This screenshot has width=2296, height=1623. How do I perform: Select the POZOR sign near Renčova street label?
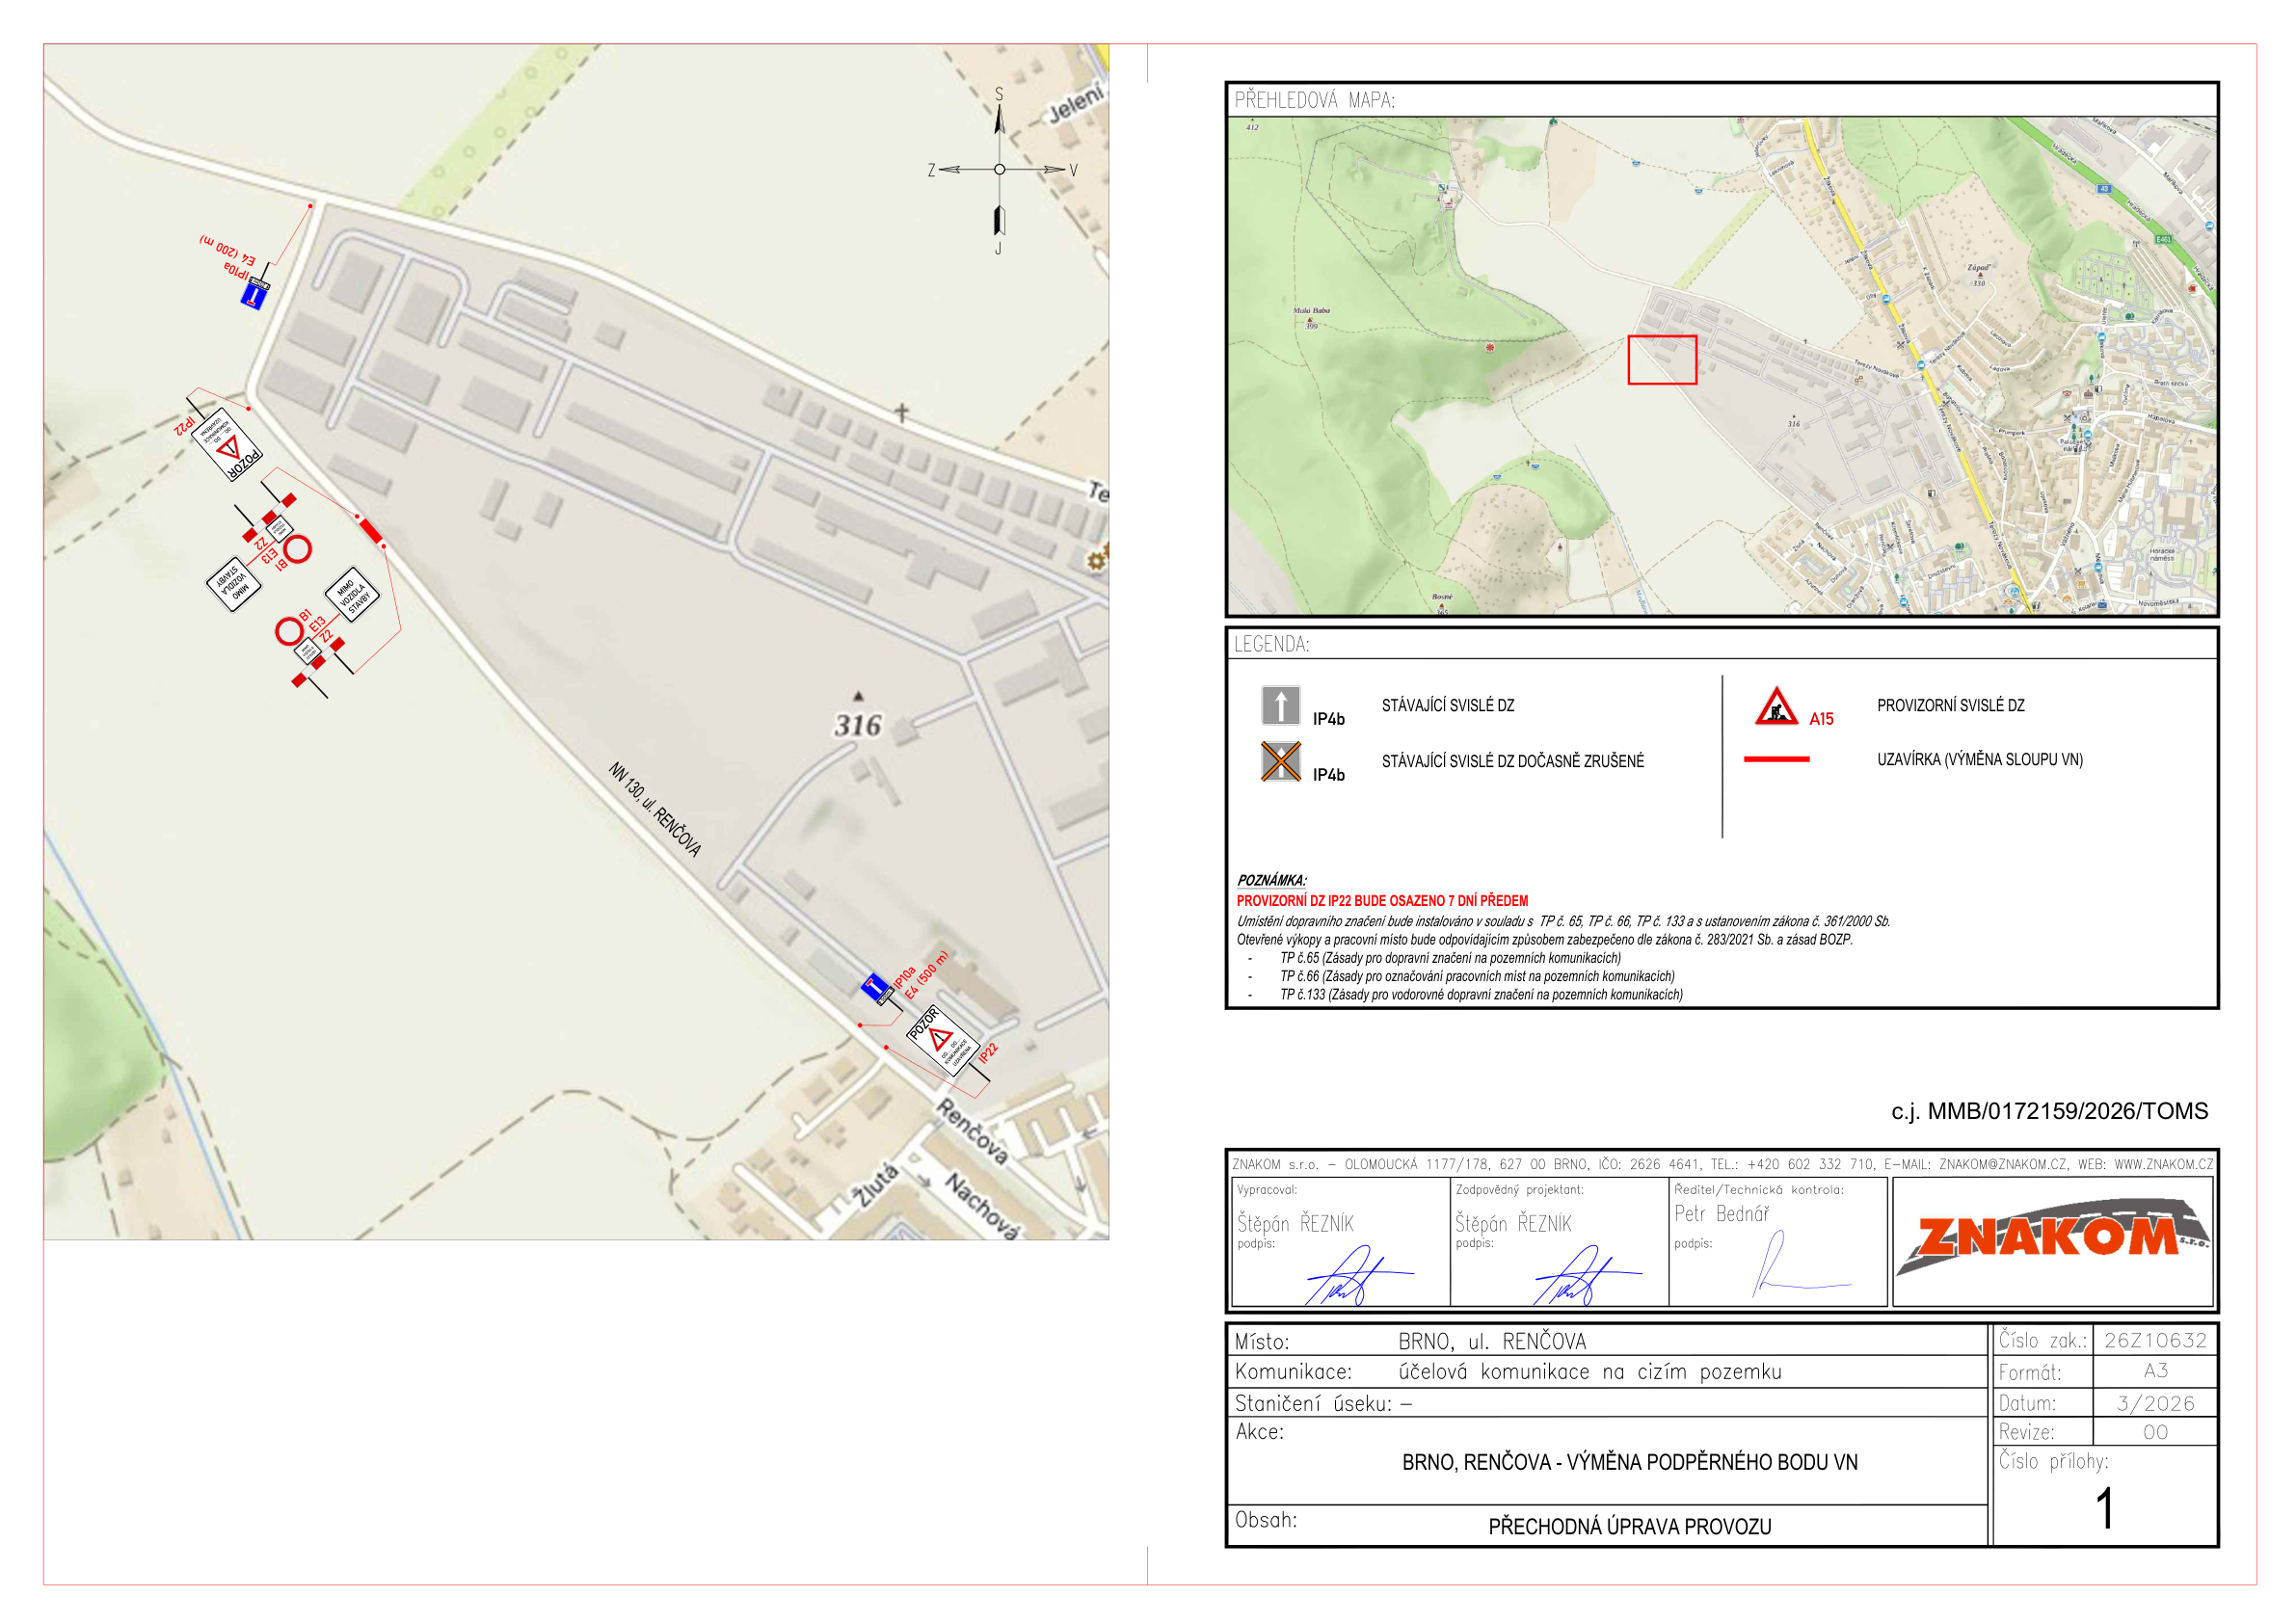941,1039
